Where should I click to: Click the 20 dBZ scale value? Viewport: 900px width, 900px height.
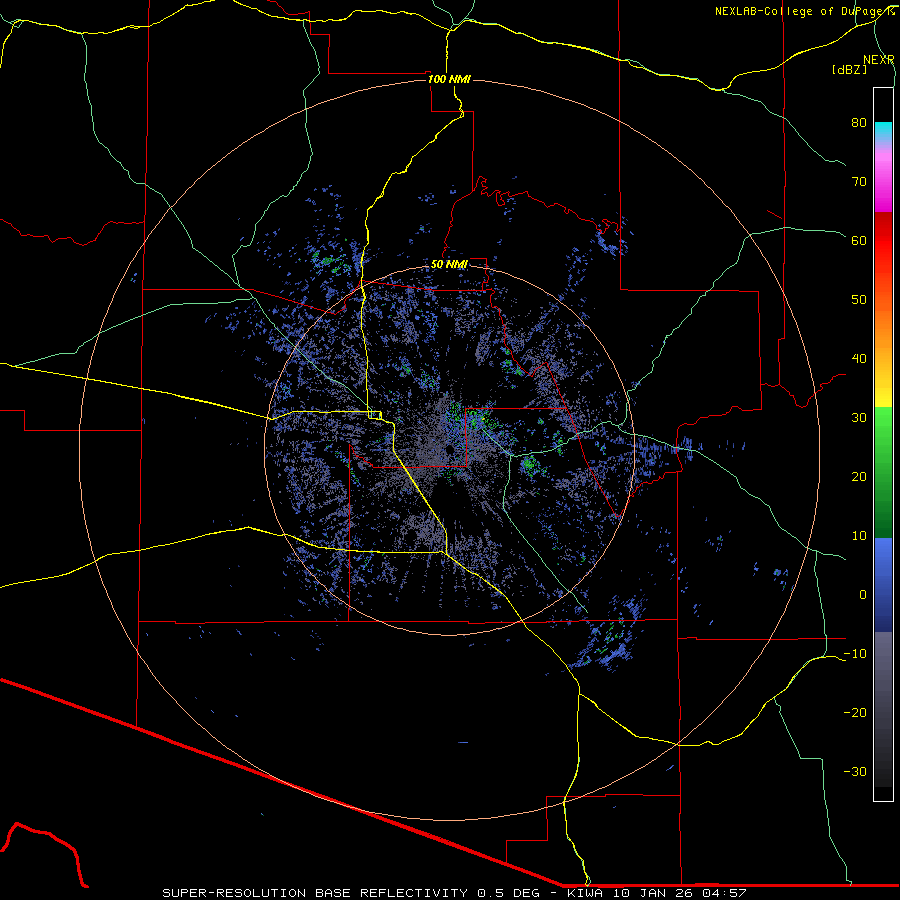[x=859, y=476]
